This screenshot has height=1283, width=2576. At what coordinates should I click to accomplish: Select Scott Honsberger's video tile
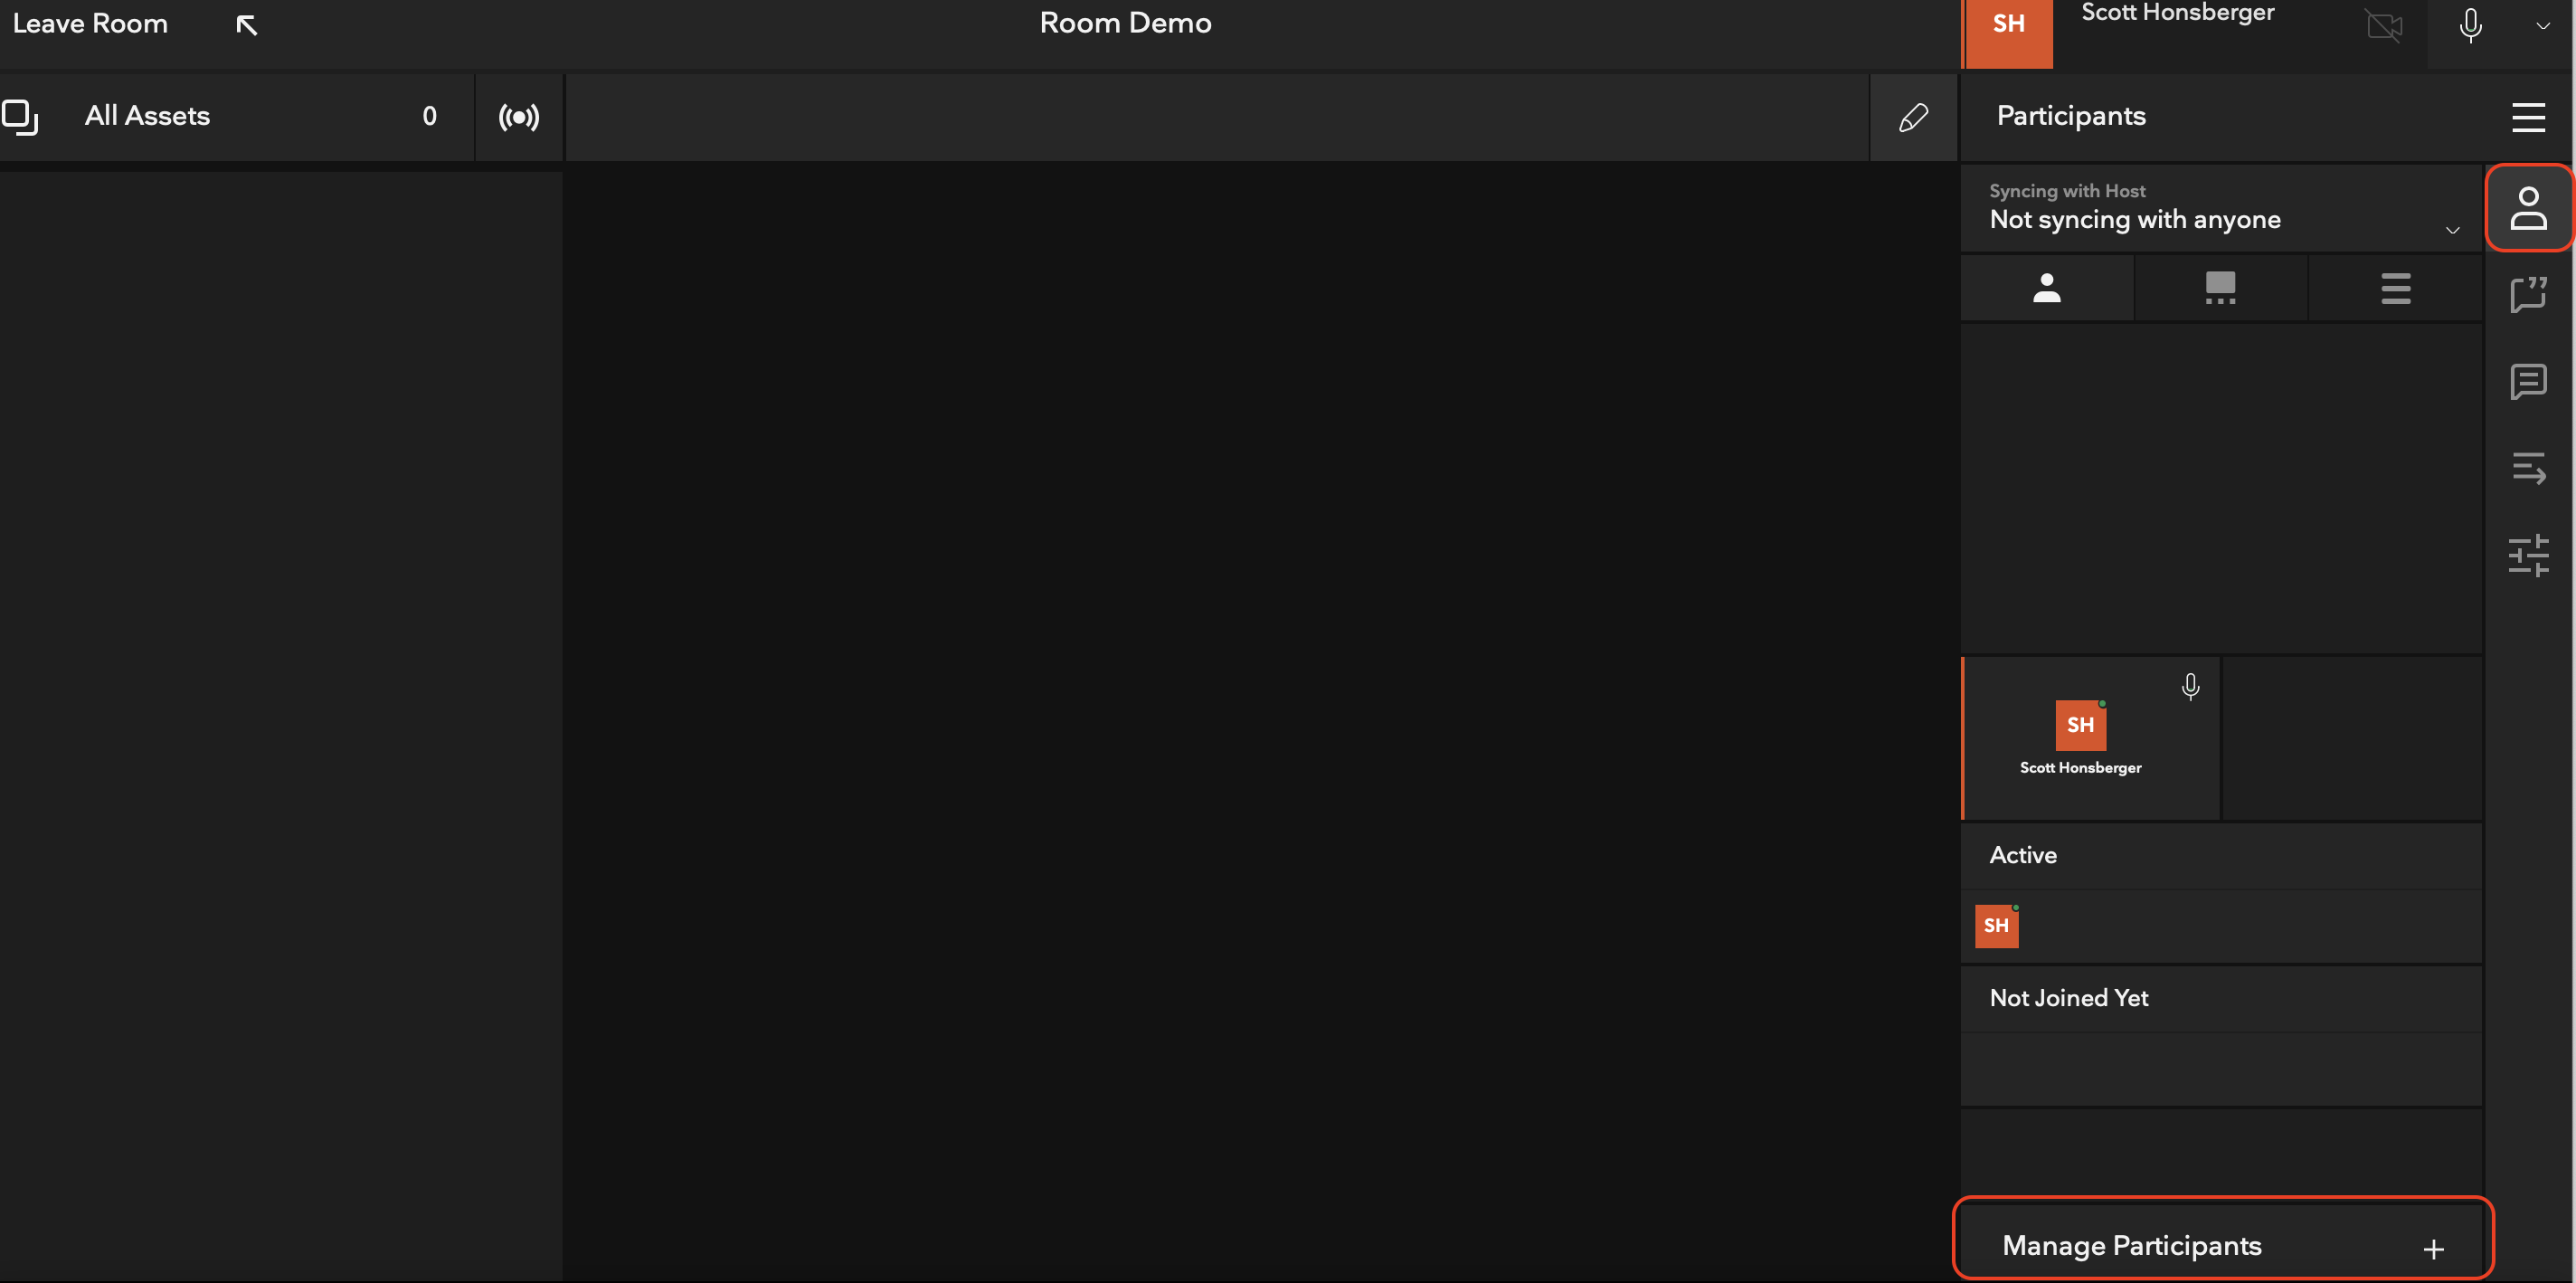(2089, 738)
